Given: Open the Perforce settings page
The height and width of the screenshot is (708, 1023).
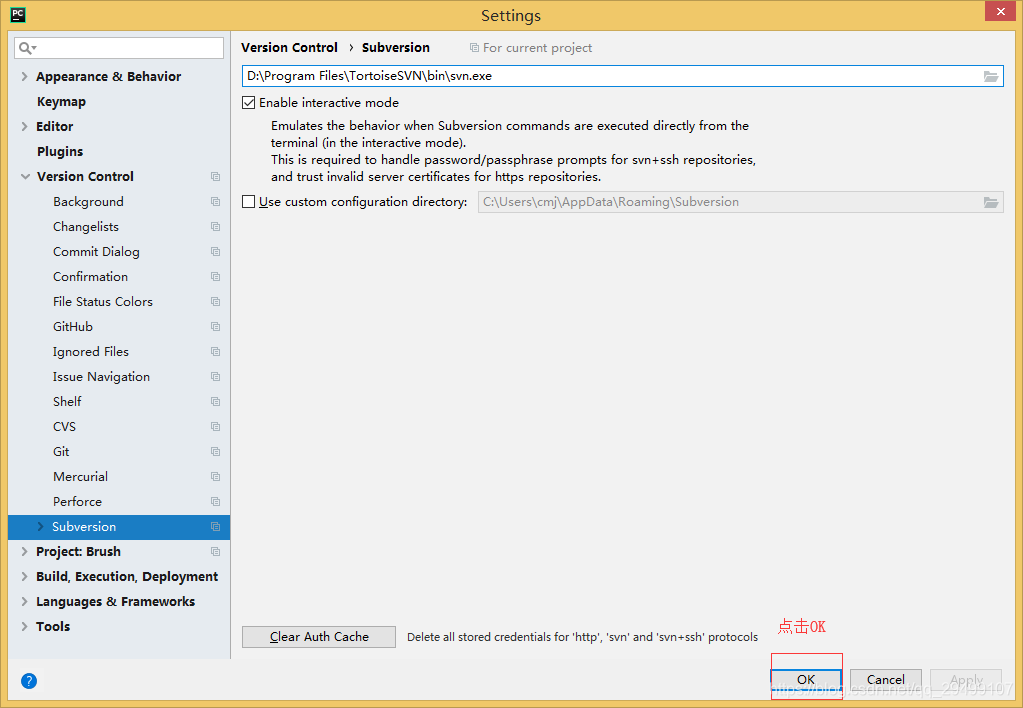Looking at the screenshot, I should point(78,502).
